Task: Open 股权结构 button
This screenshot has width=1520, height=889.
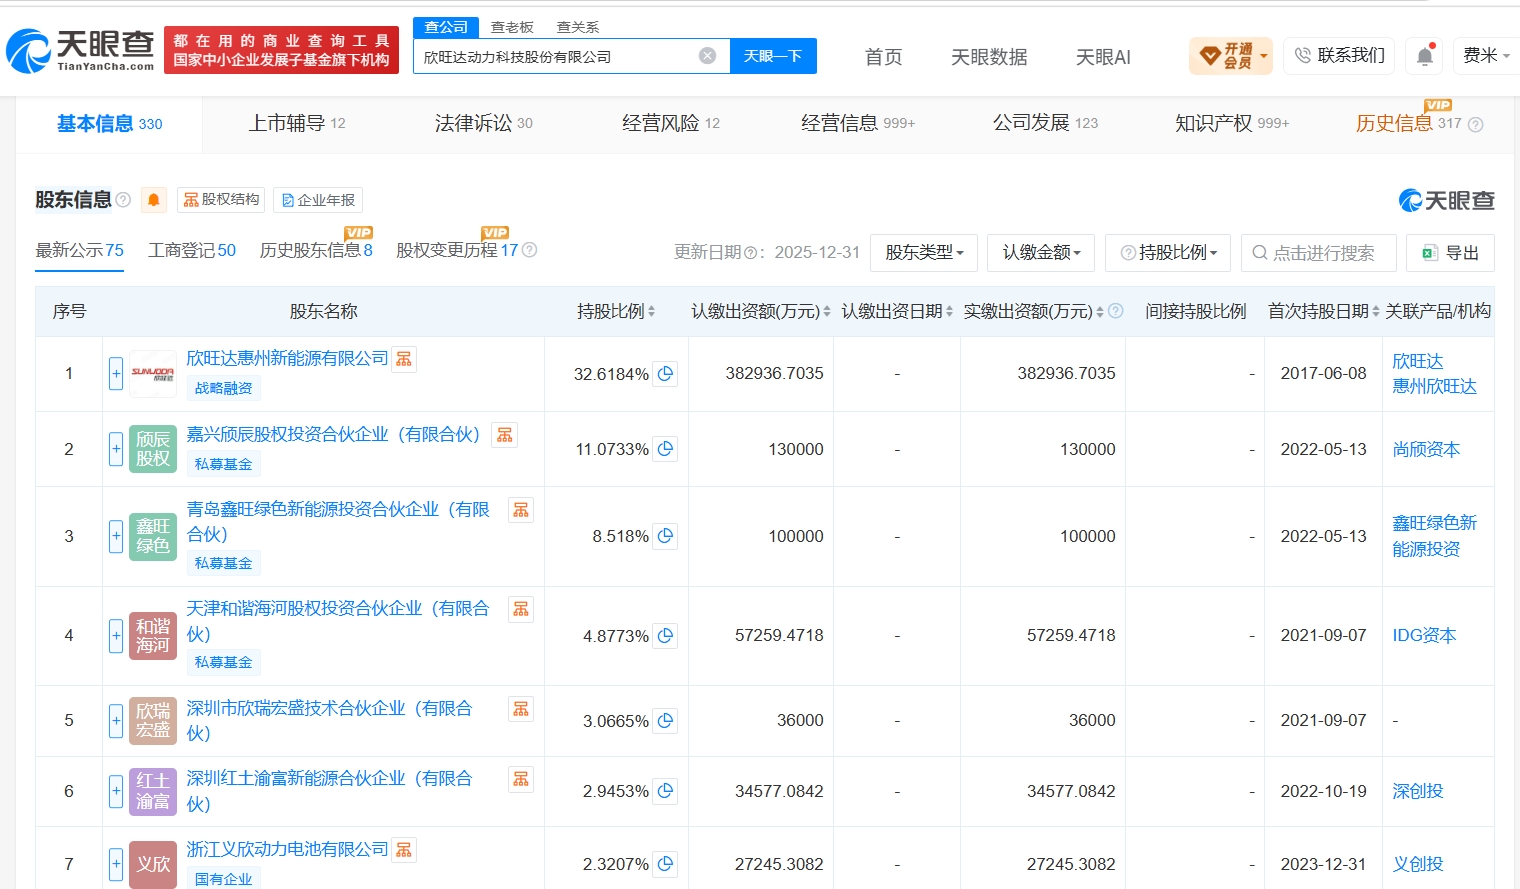Action: coord(221,200)
